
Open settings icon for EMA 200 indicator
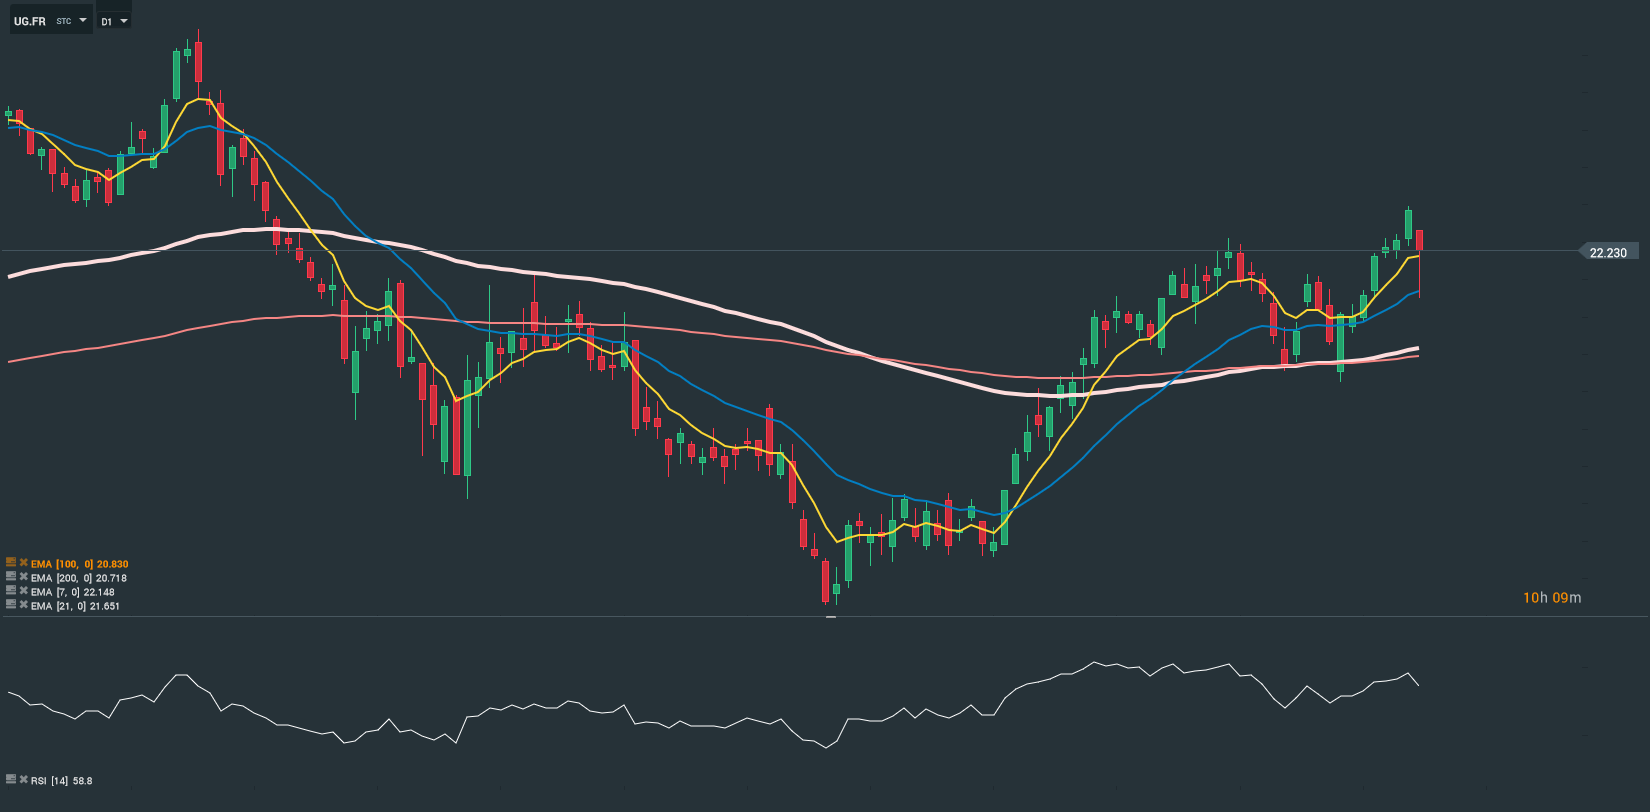click(11, 577)
